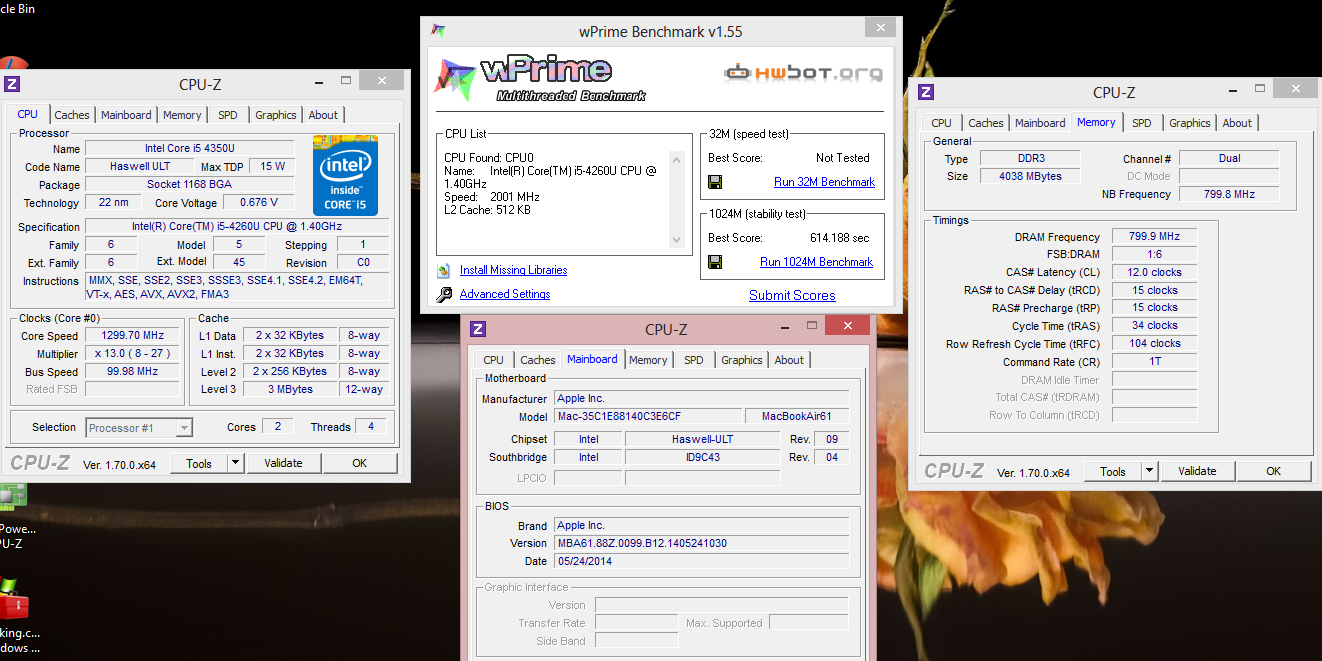This screenshot has width=1322, height=661.
Task: Click Run 32M Benchmark link
Action: [x=824, y=182]
